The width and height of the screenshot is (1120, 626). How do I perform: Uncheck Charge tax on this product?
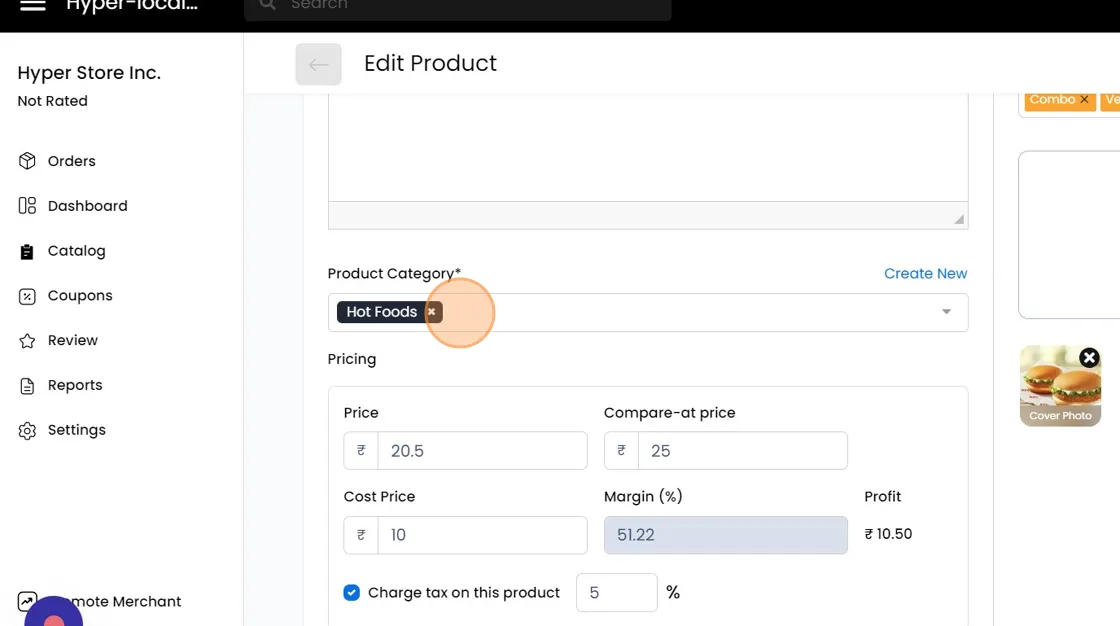(352, 593)
